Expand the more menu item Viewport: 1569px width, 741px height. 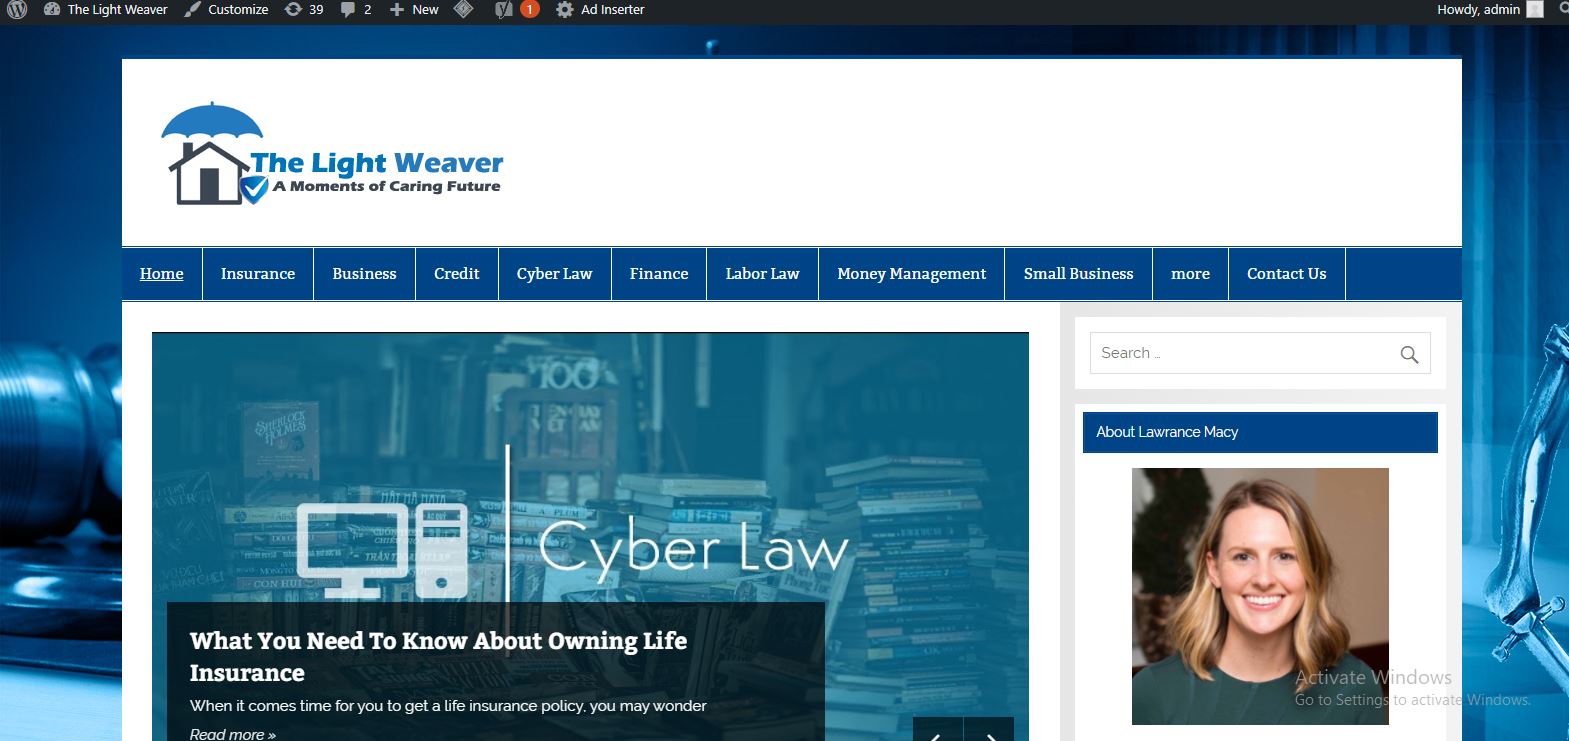[1191, 274]
